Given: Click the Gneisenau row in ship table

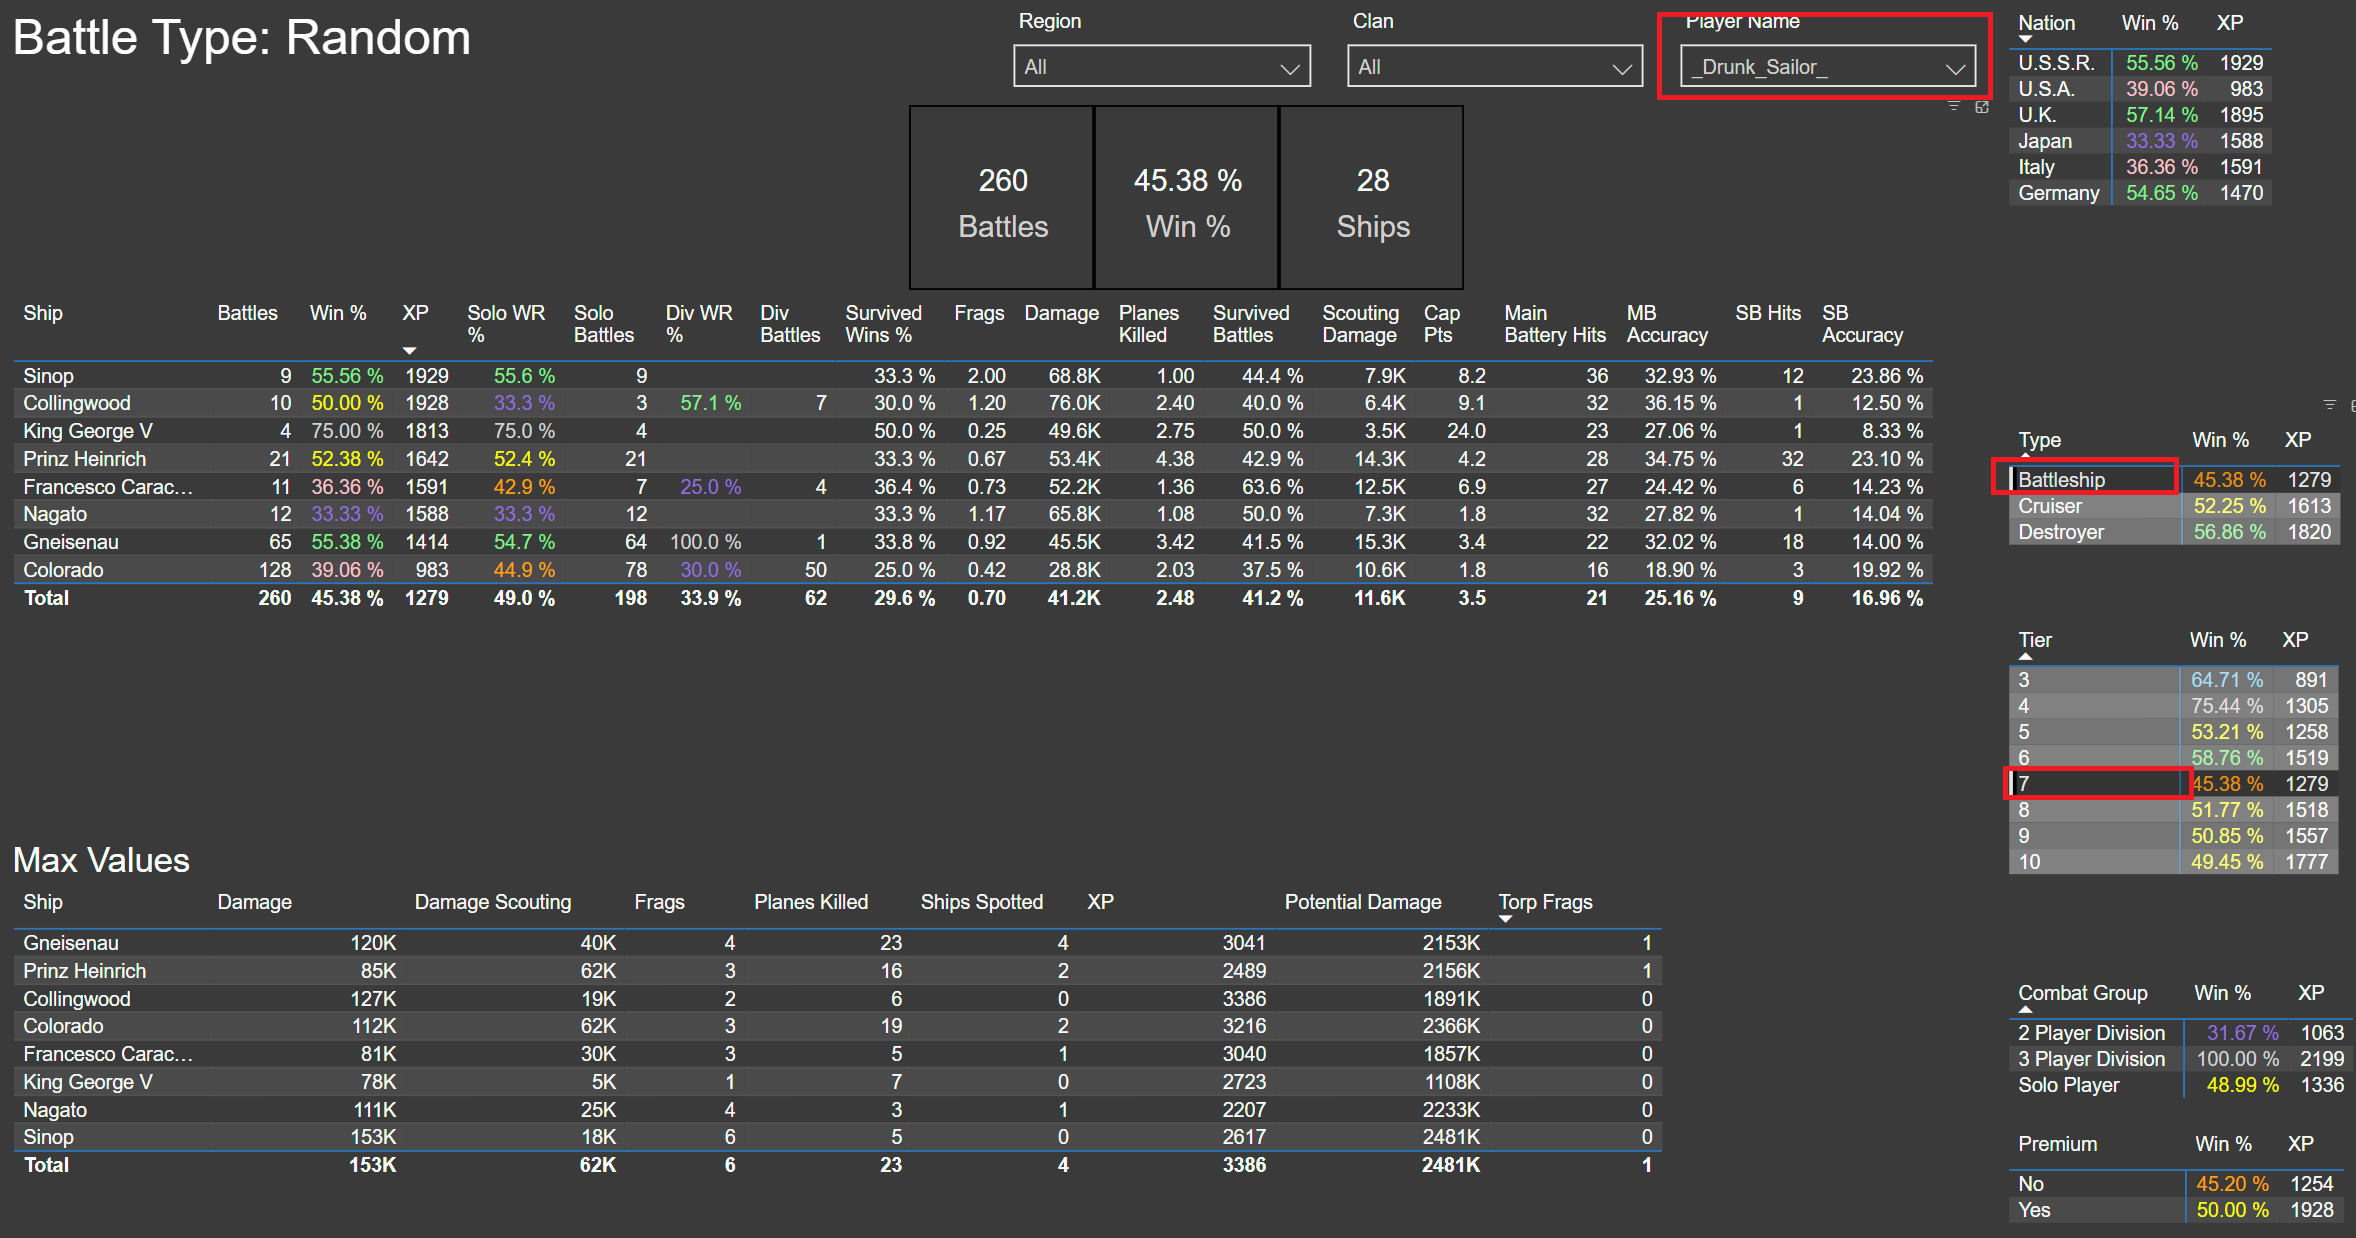Looking at the screenshot, I should coord(71,542).
